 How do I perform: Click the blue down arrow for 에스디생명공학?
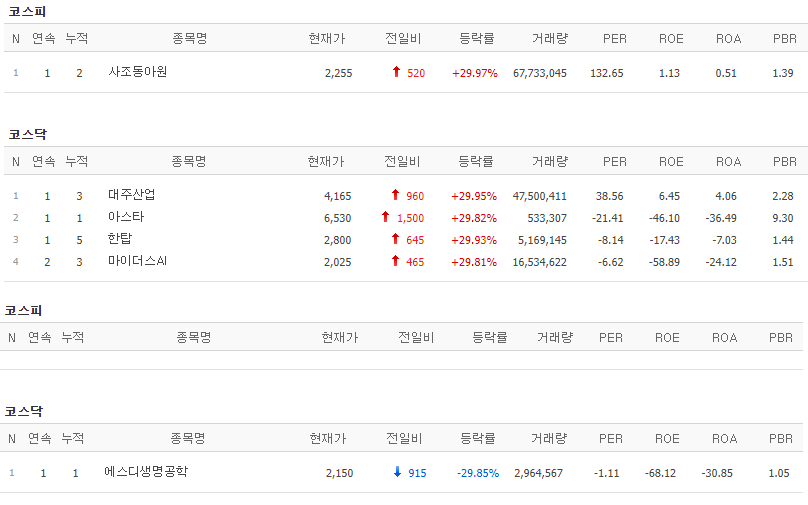[397, 471]
